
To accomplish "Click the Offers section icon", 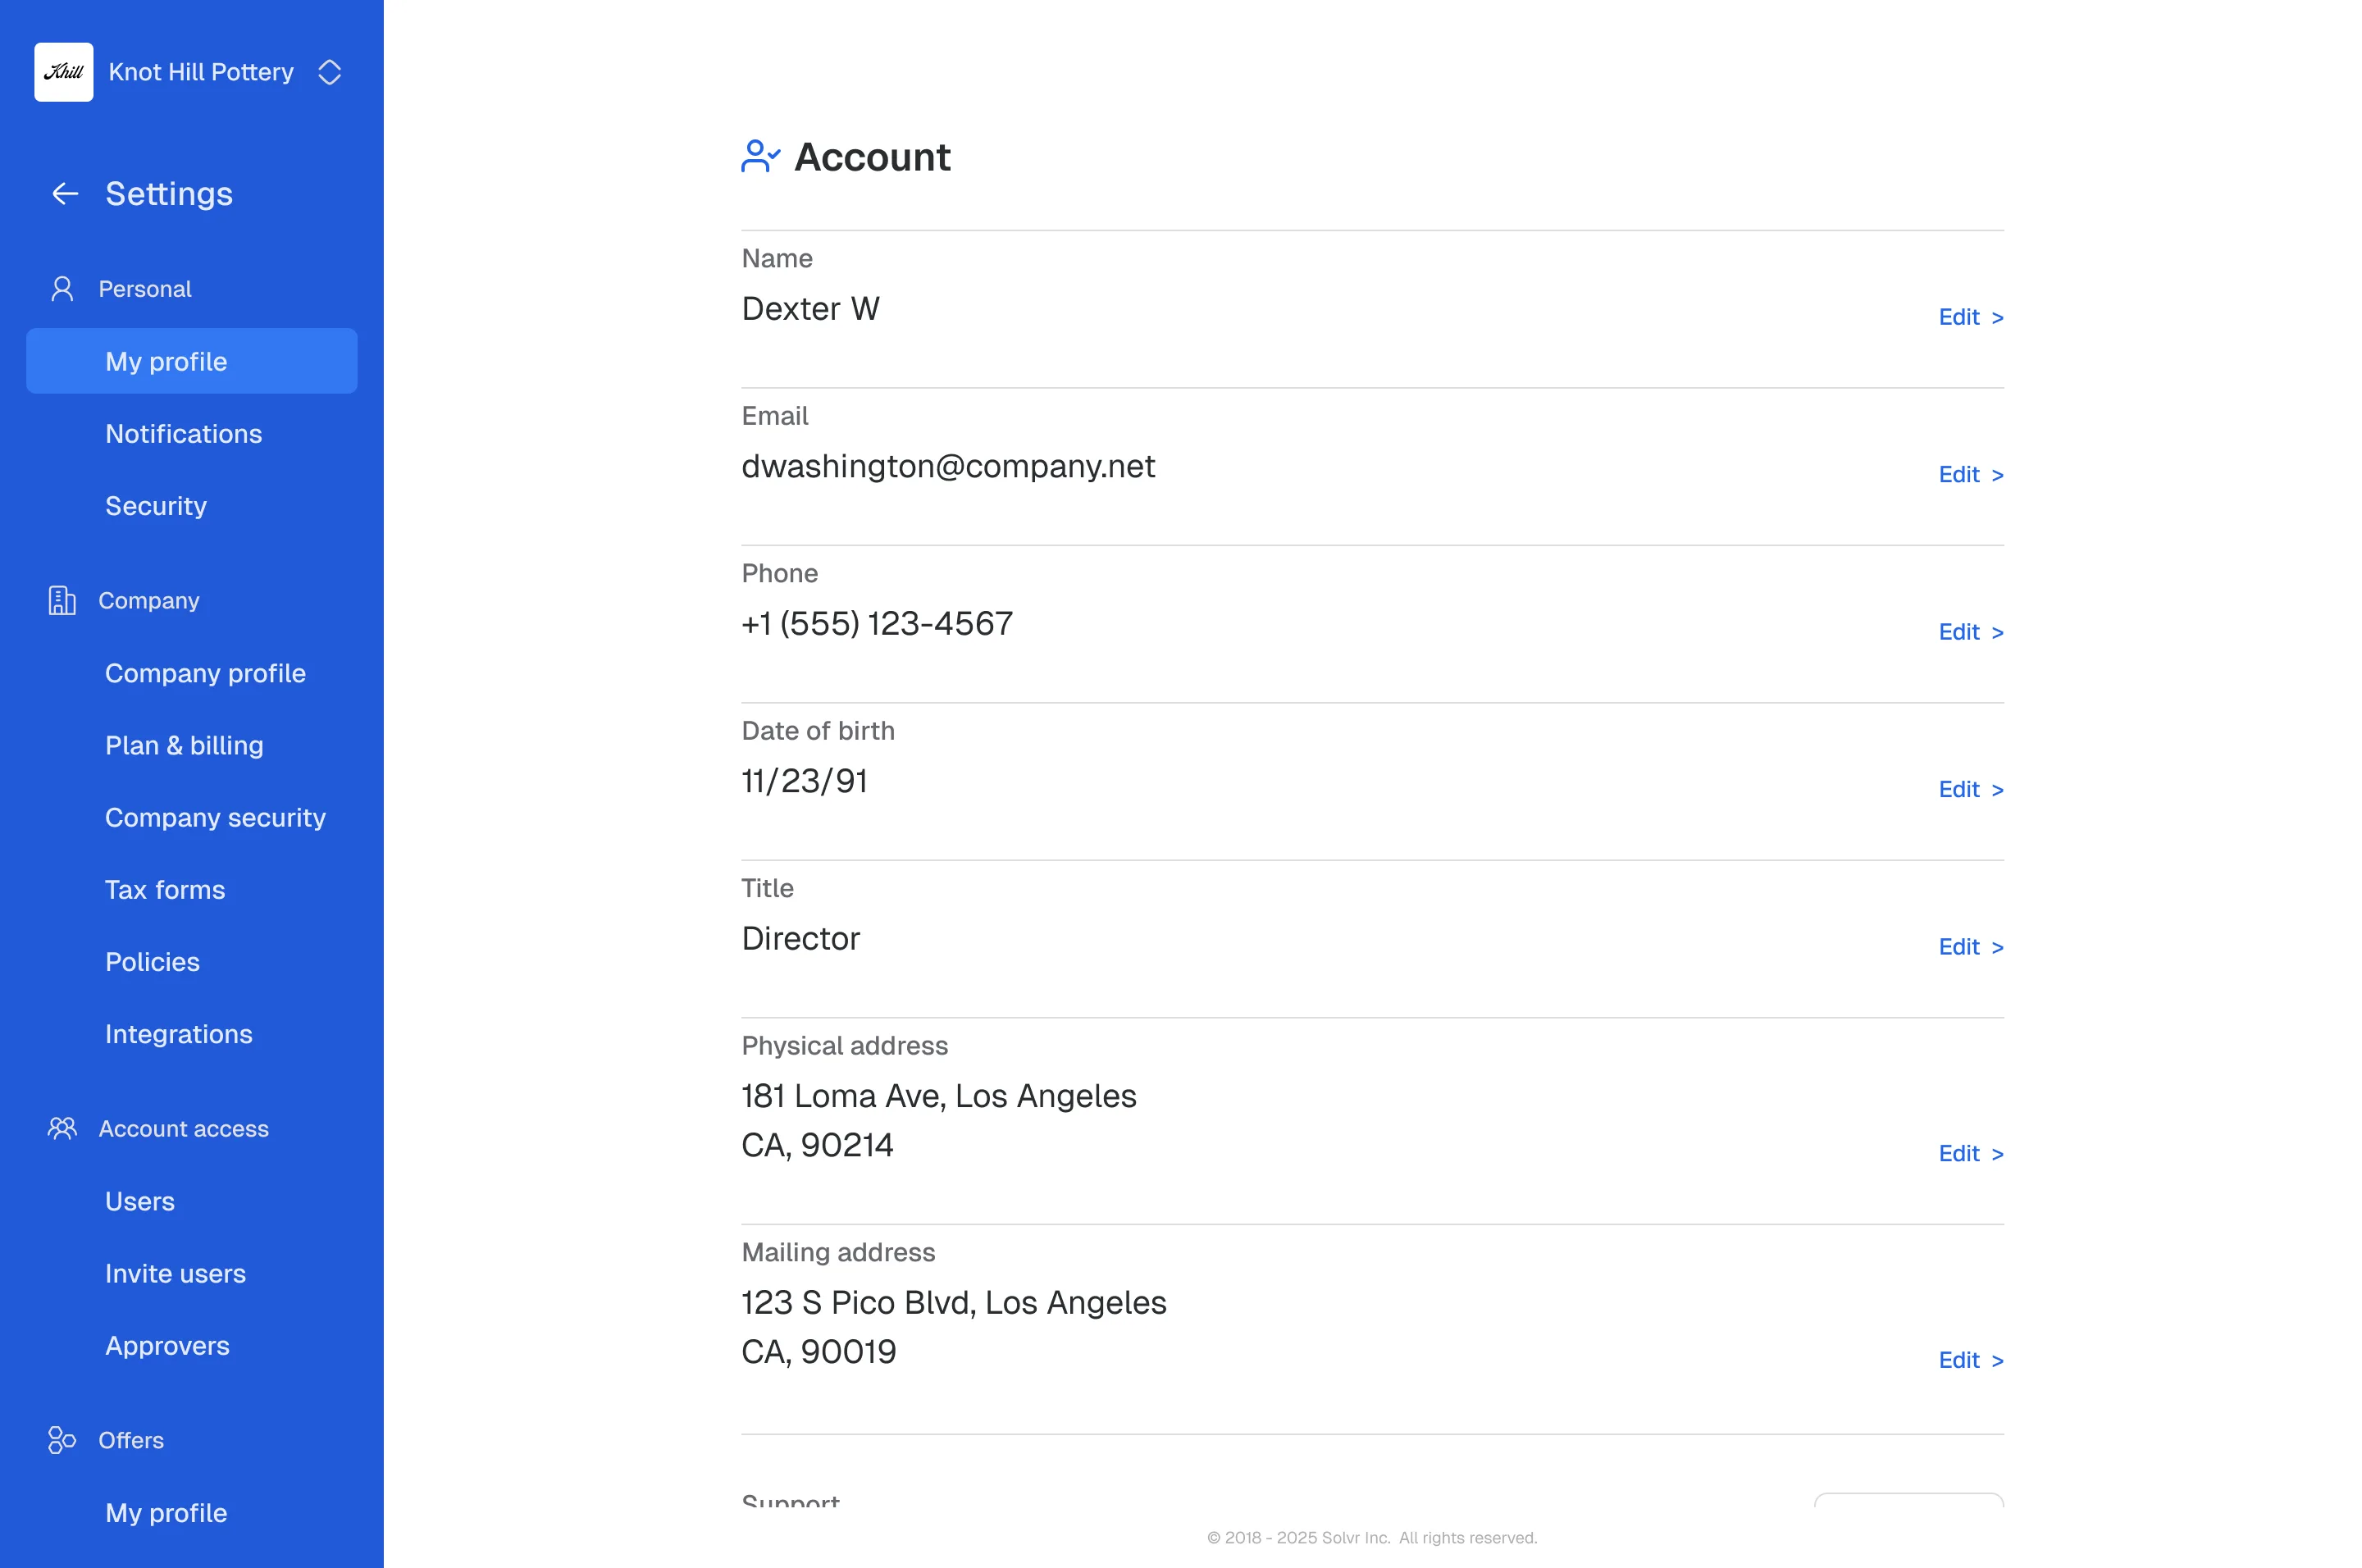I will click(x=62, y=1440).
